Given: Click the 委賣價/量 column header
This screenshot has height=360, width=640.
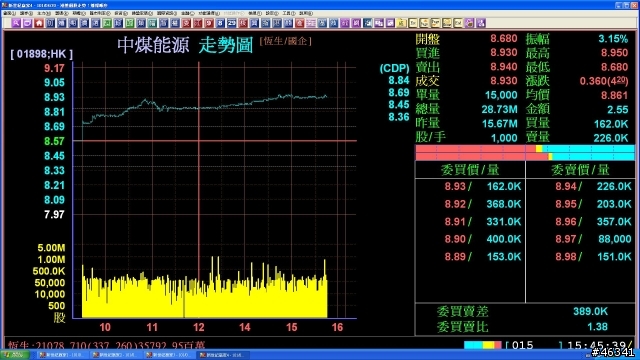Looking at the screenshot, I should point(580,170).
